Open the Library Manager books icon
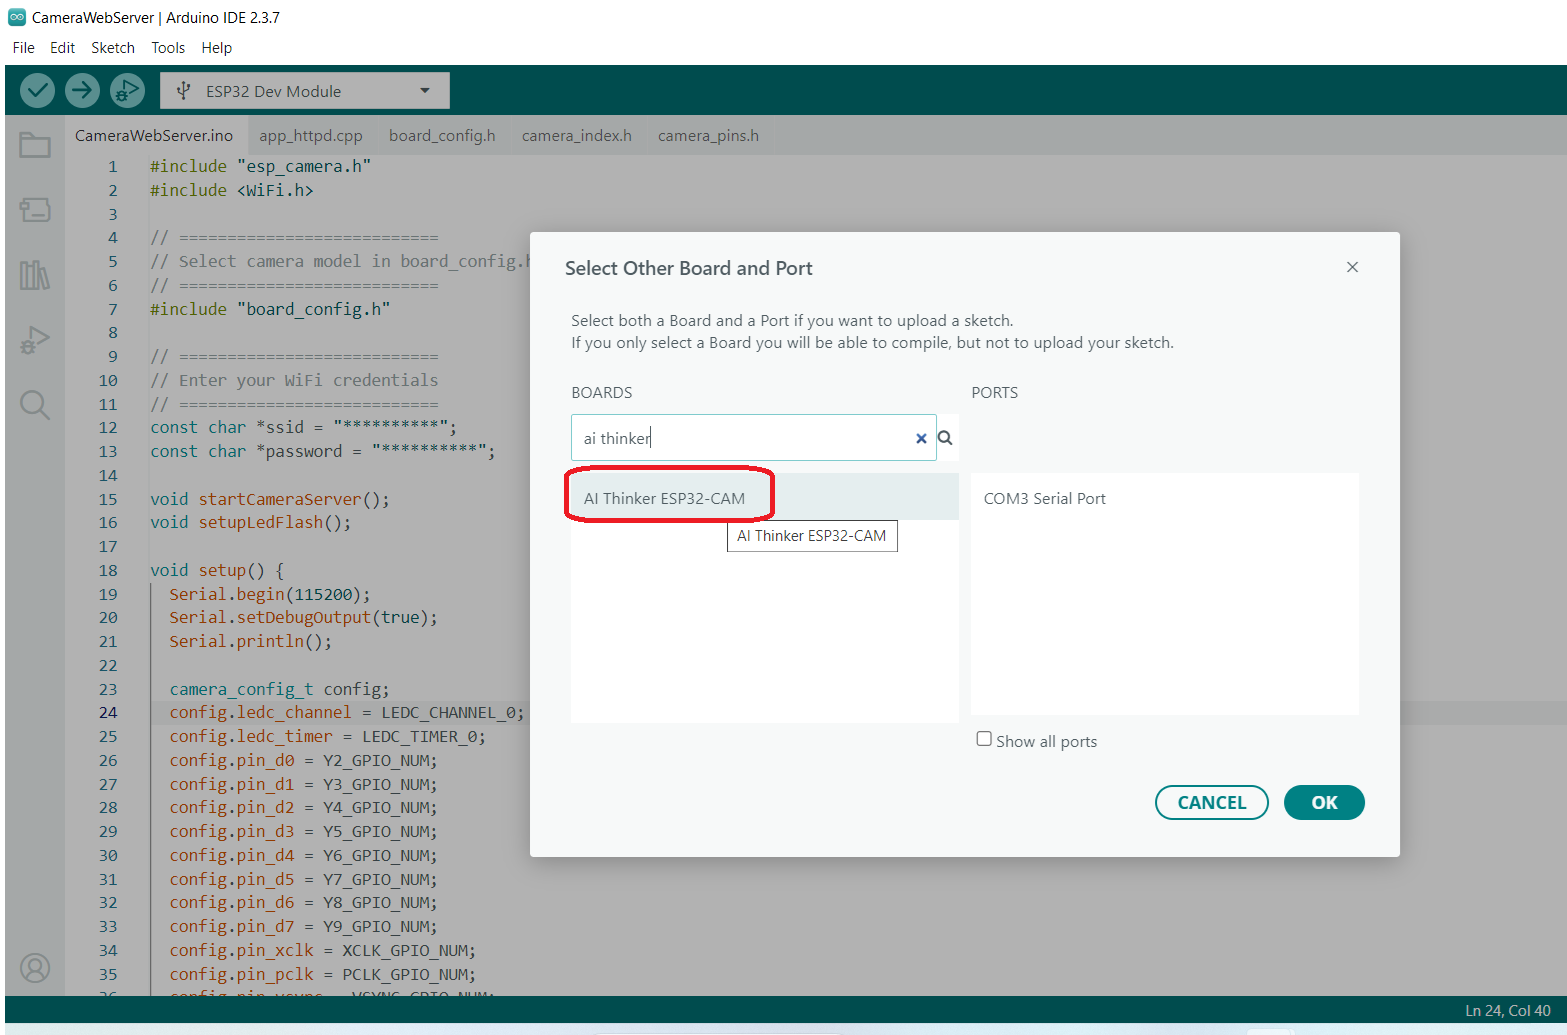1567x1035 pixels. (35, 275)
